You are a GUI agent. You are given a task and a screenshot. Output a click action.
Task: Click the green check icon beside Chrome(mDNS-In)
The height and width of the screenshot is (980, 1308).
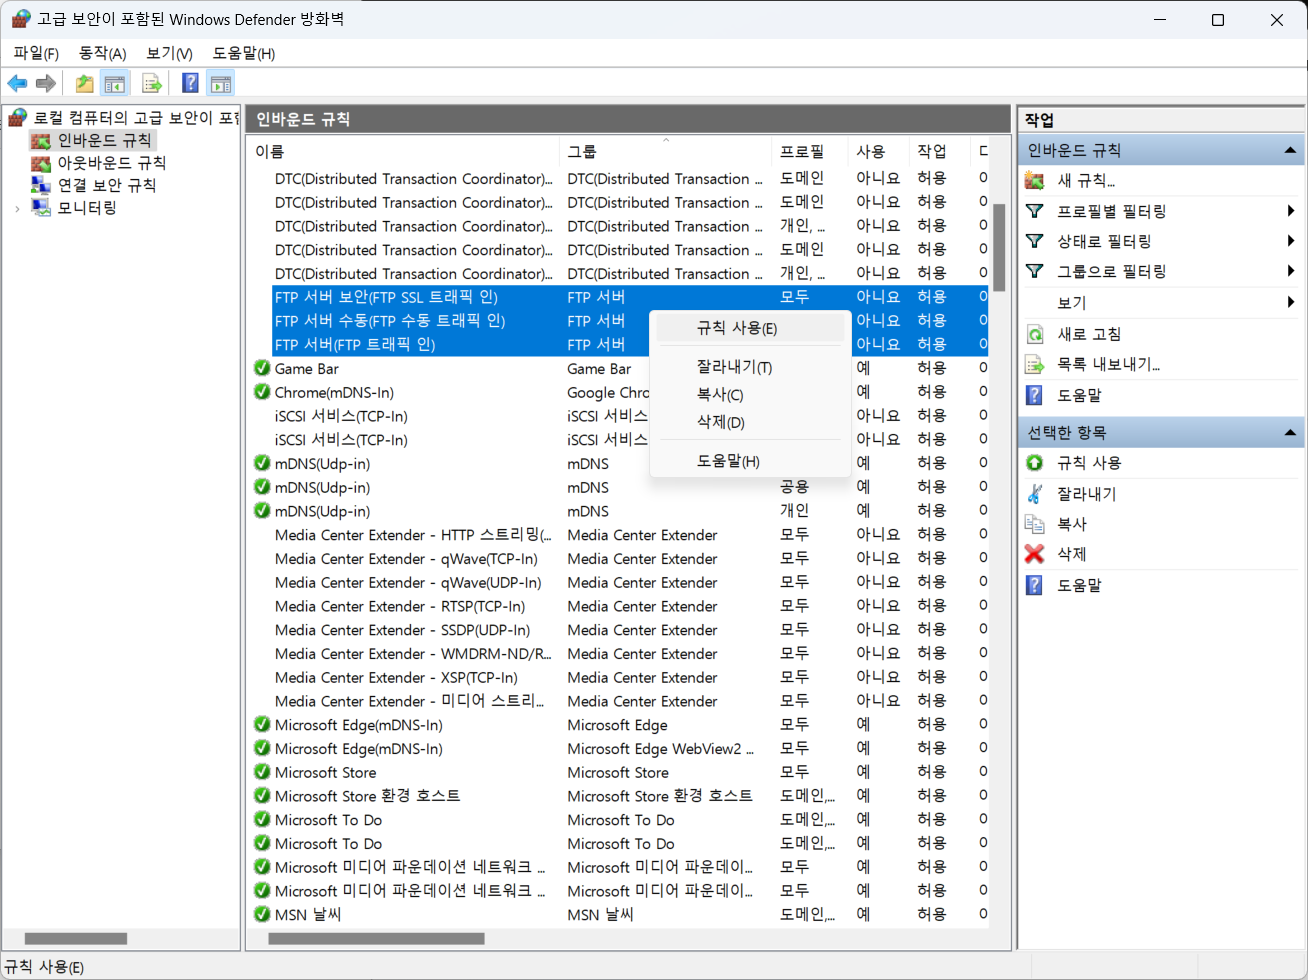click(262, 392)
